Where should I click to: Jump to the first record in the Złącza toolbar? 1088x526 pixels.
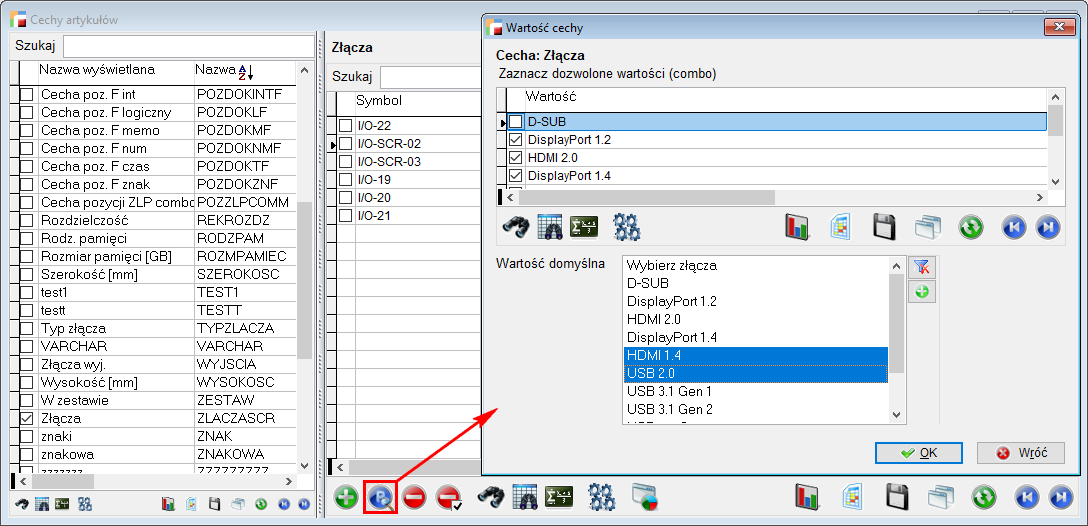click(x=1027, y=497)
